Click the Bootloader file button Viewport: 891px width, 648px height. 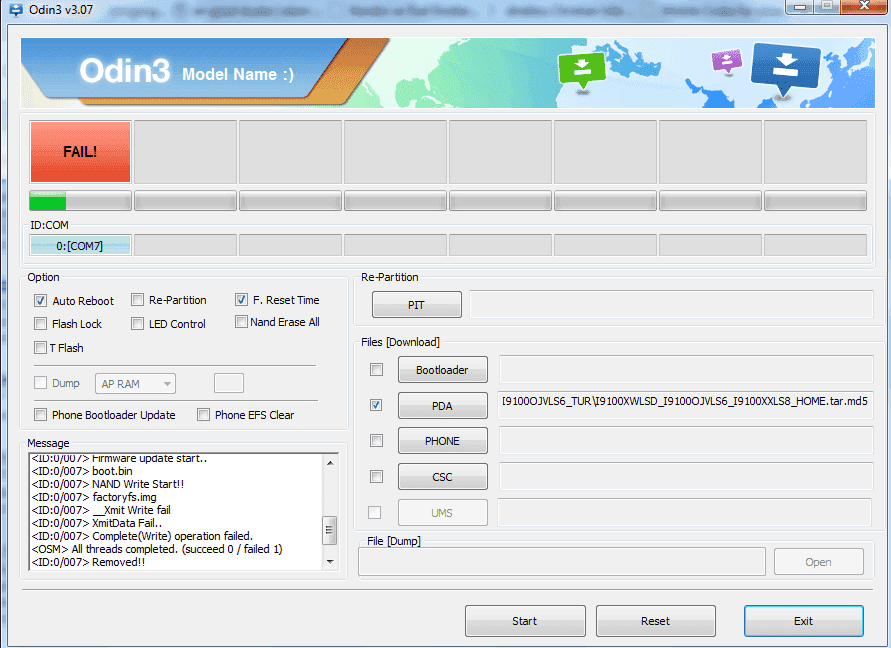point(442,370)
